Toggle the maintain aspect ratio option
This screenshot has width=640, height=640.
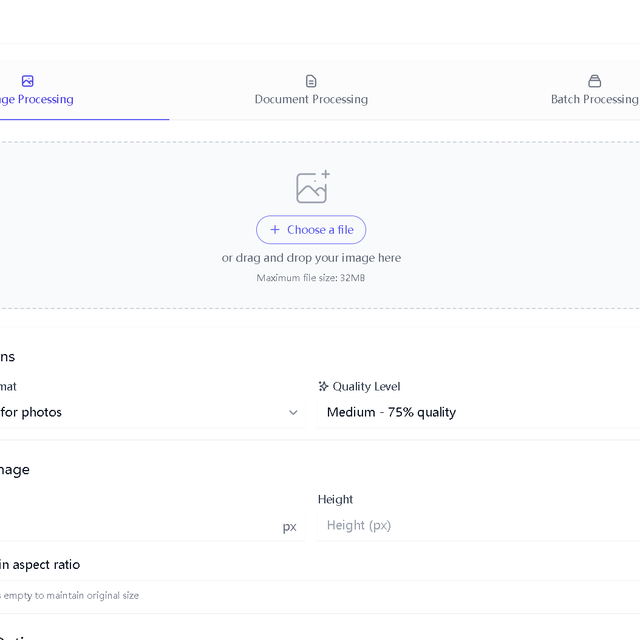tap(40, 564)
